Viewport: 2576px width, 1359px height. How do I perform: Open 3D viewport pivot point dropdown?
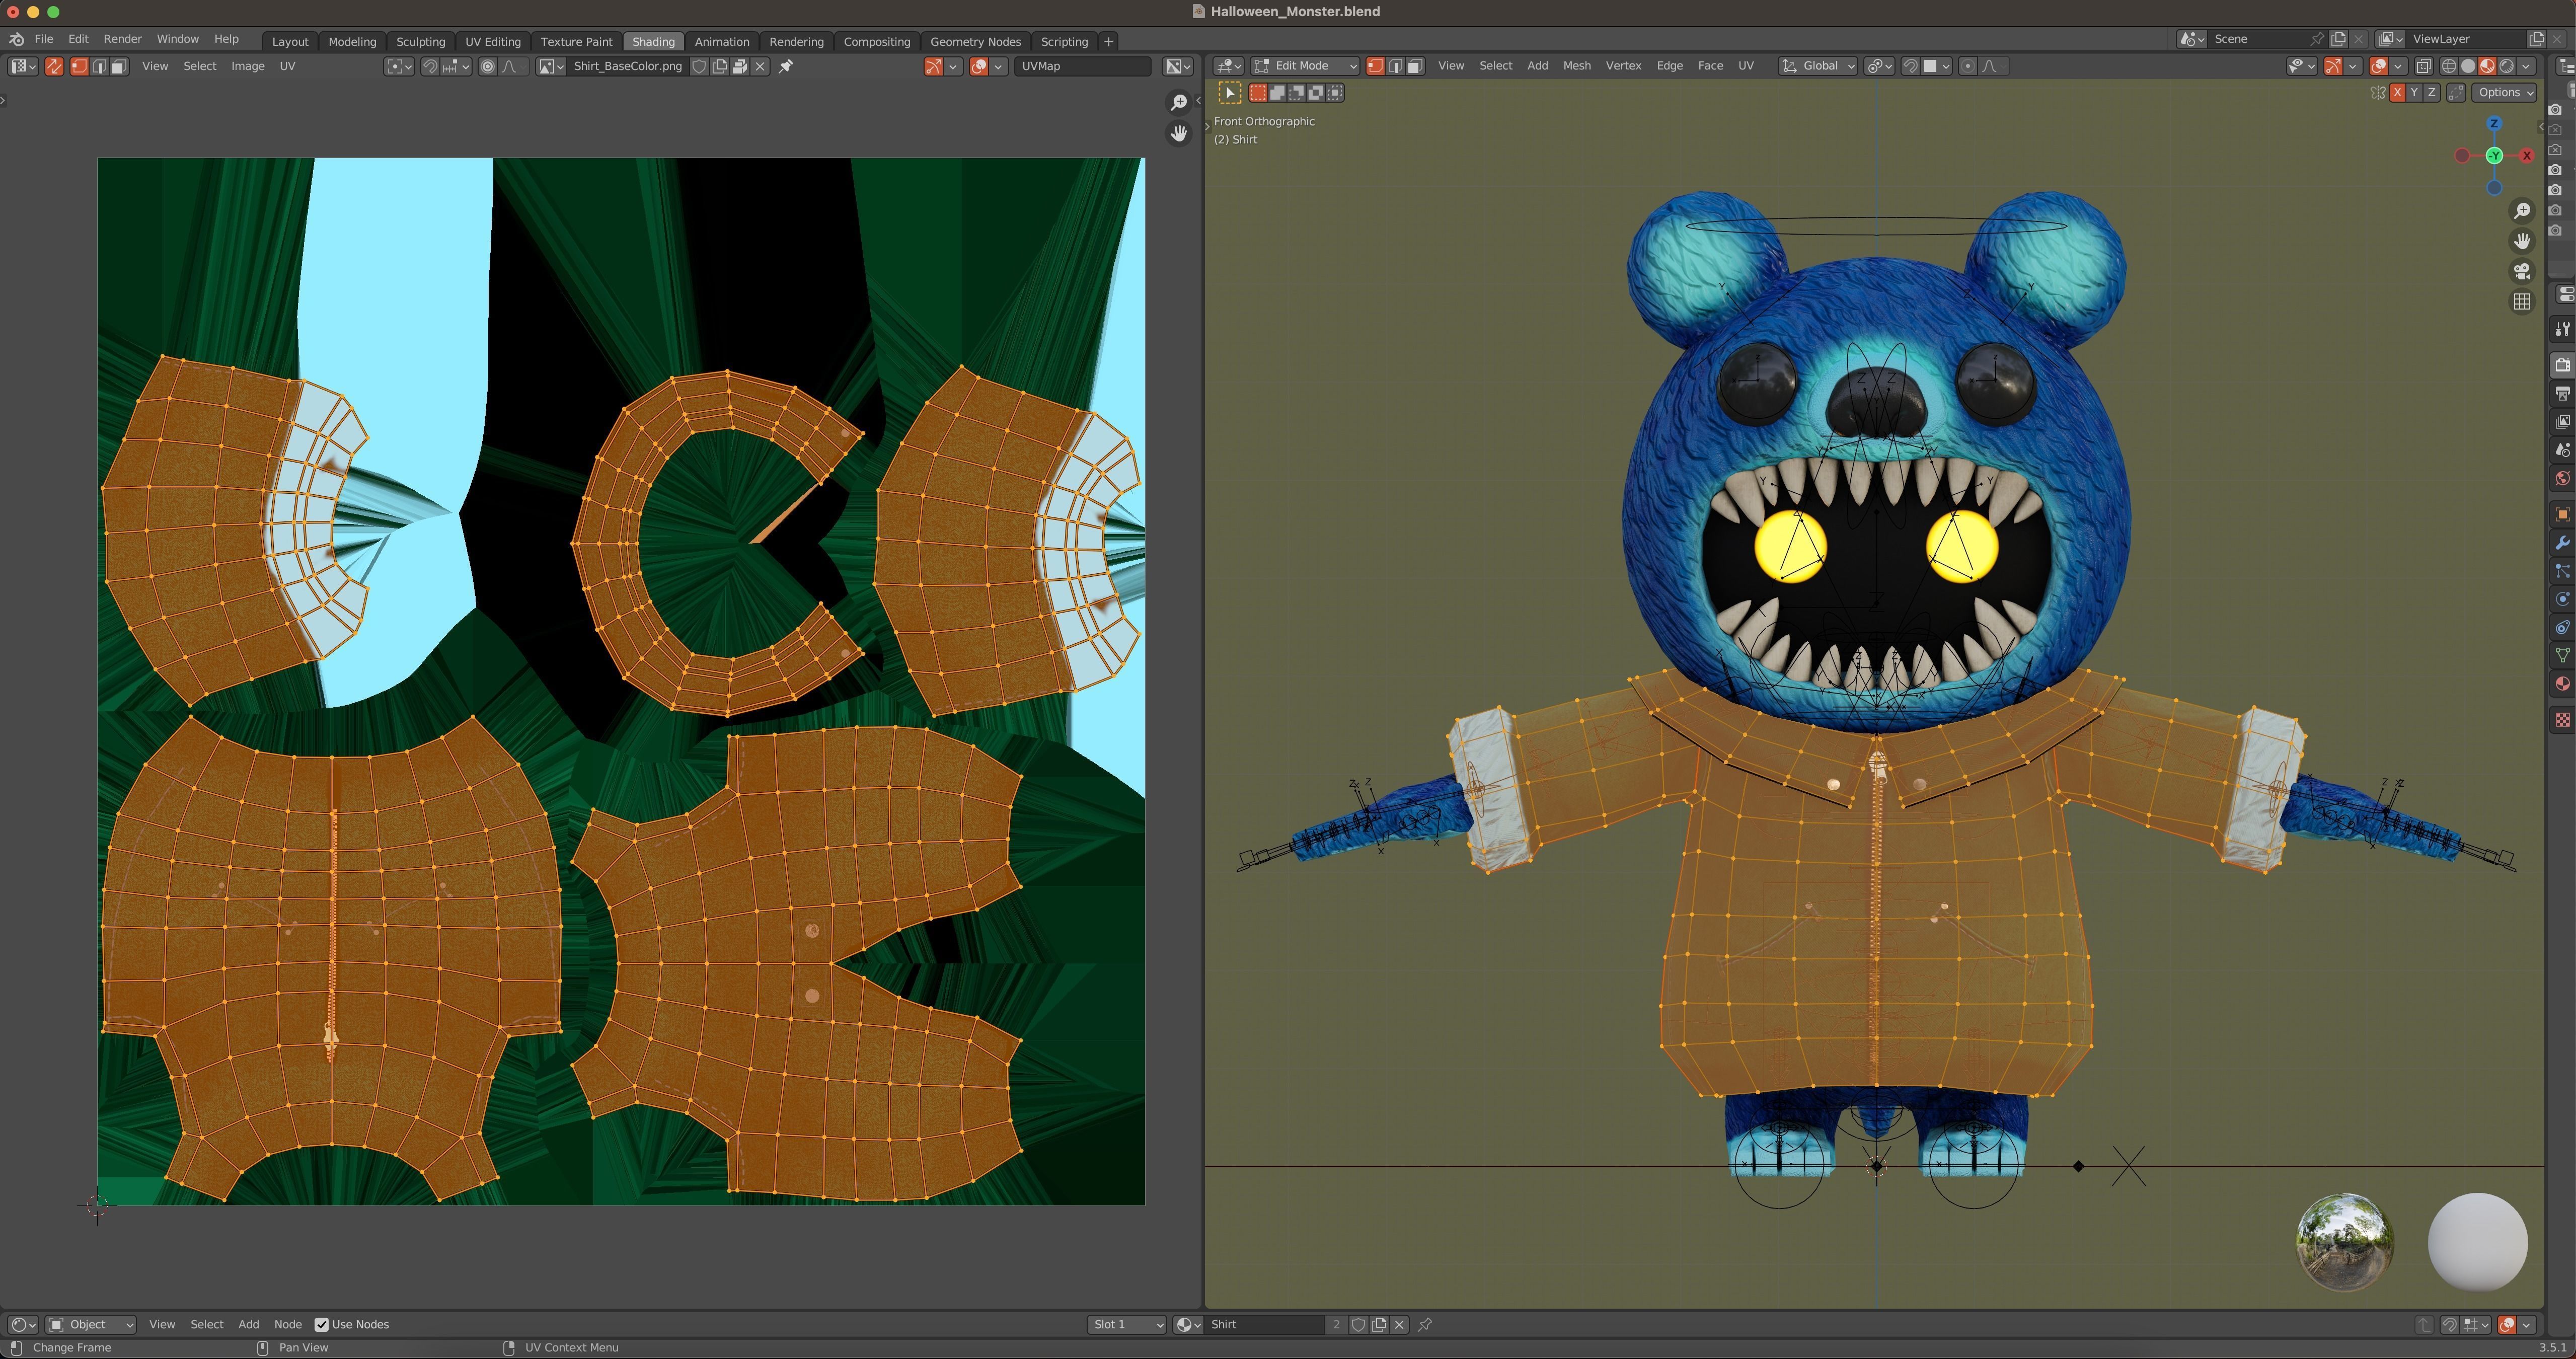1879,66
